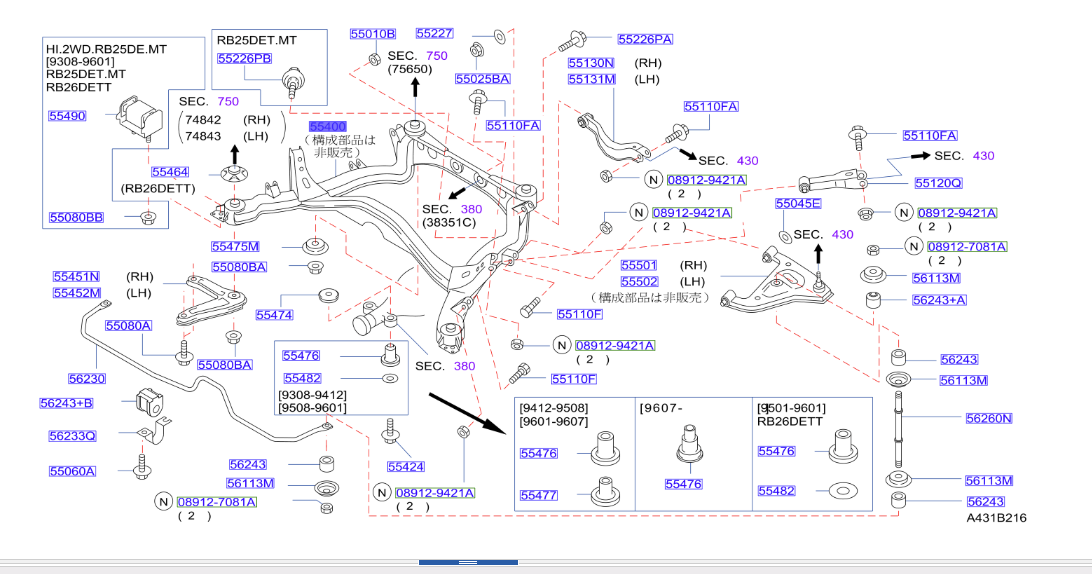Open part number 55477 link
Image resolution: width=1092 pixels, height=574 pixels.
click(538, 495)
